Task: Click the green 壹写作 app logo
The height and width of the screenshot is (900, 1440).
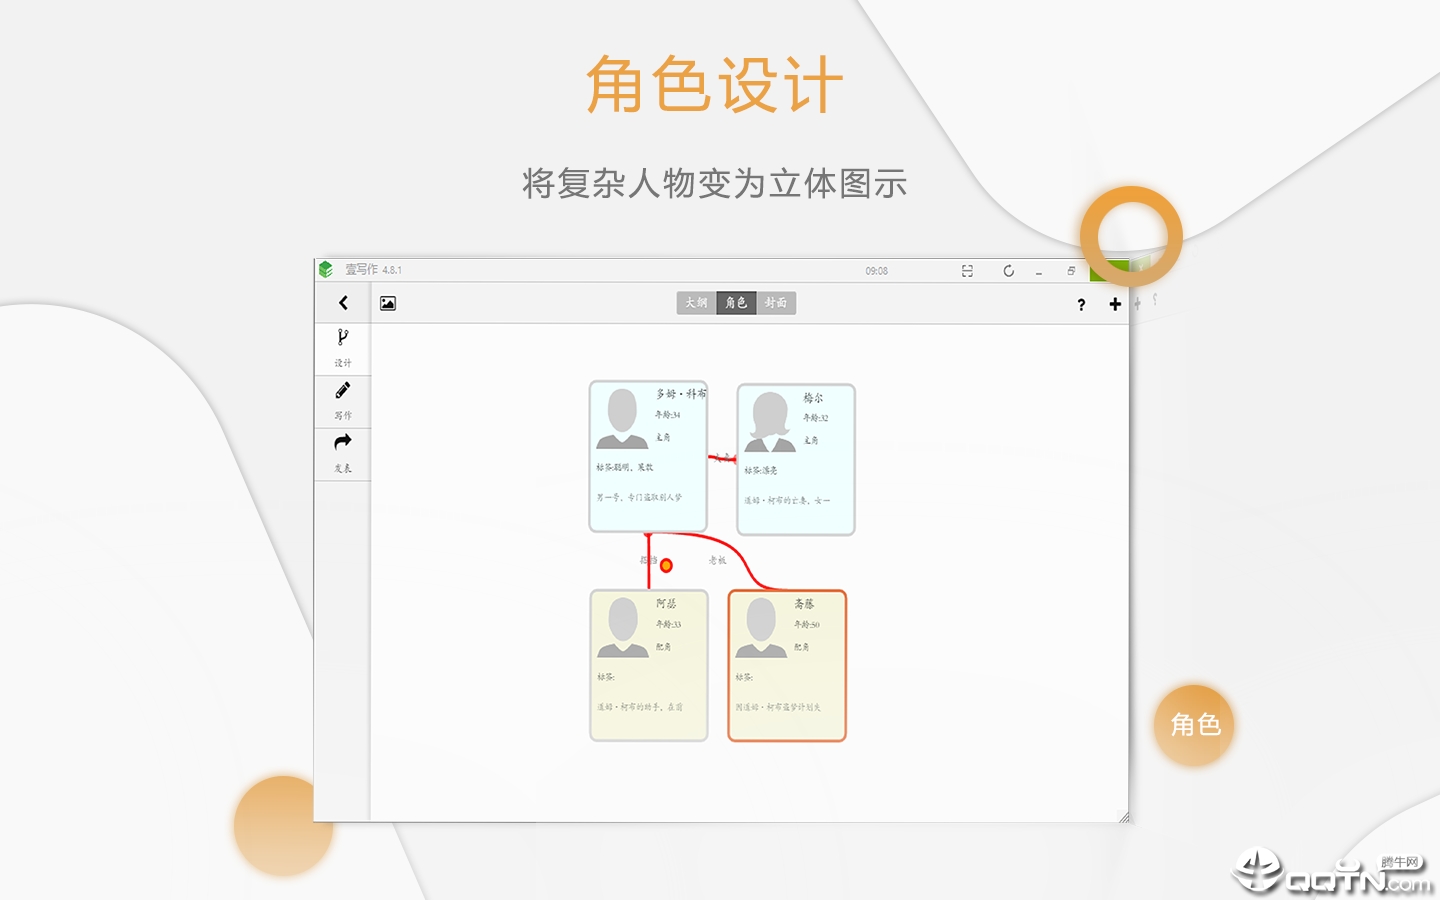Action: point(326,269)
